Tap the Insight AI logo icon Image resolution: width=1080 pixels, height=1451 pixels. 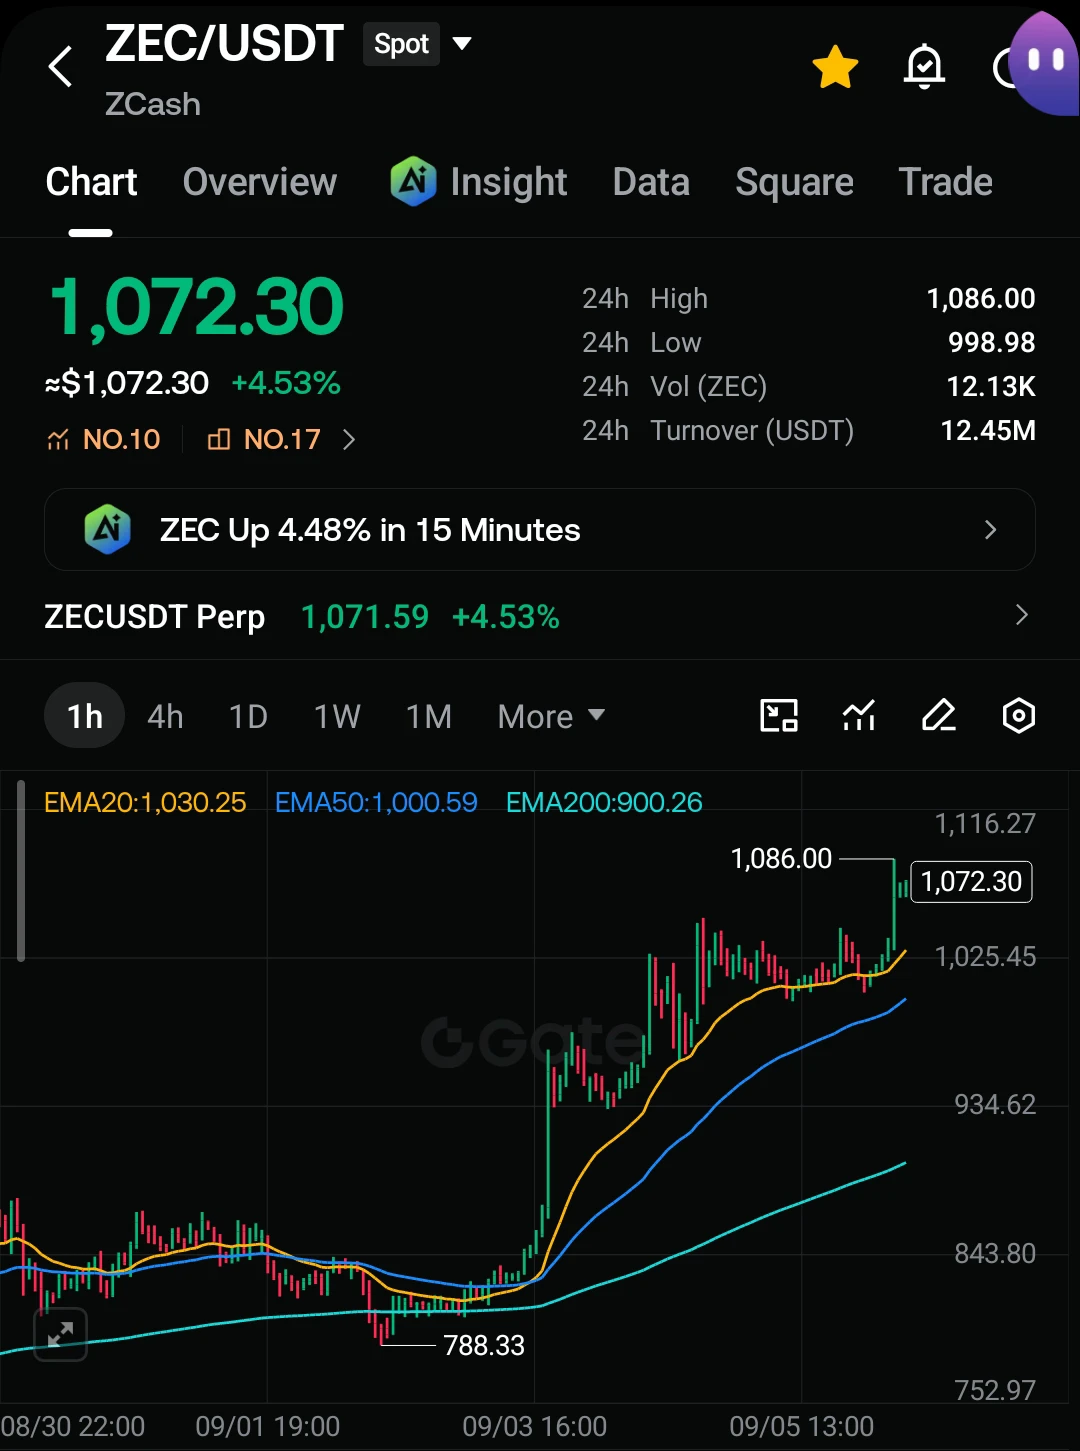(x=413, y=182)
